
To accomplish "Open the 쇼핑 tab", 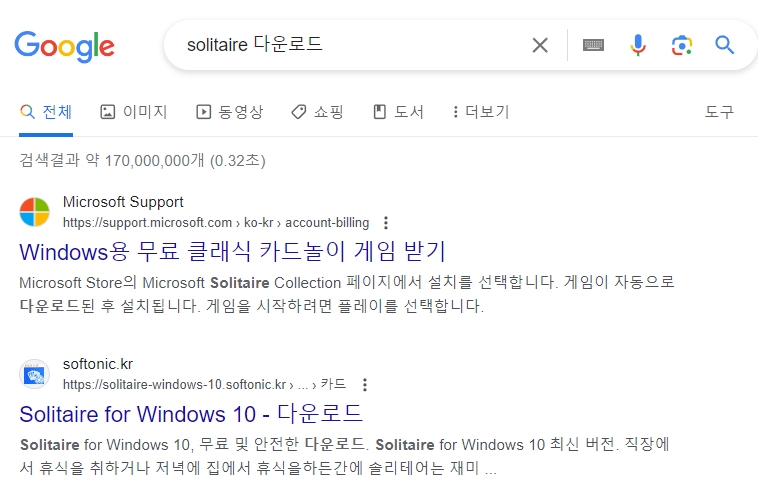I will (x=318, y=112).
